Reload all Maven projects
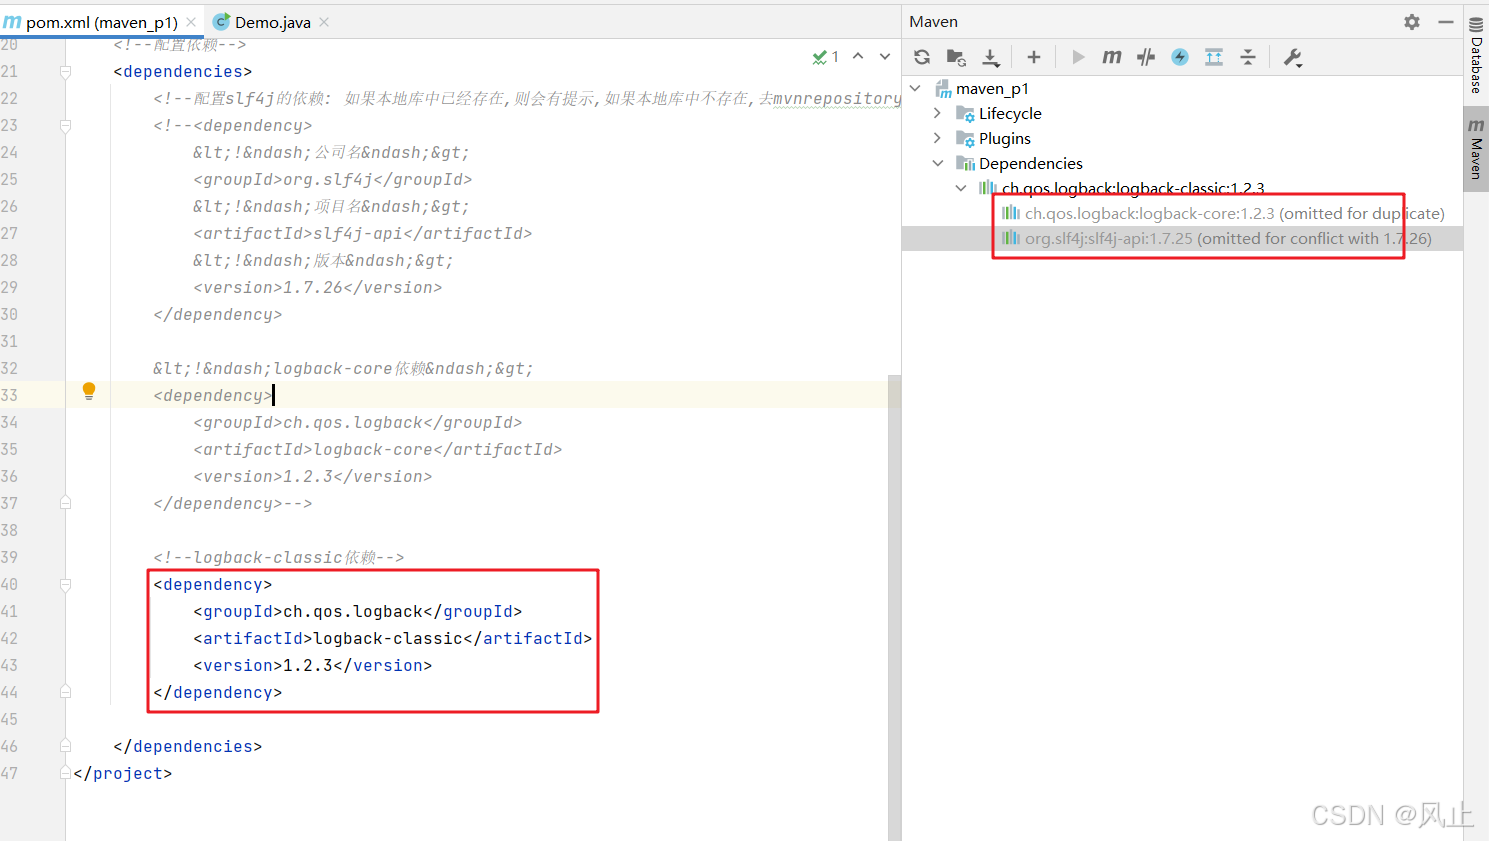The width and height of the screenshot is (1489, 841). [x=922, y=57]
